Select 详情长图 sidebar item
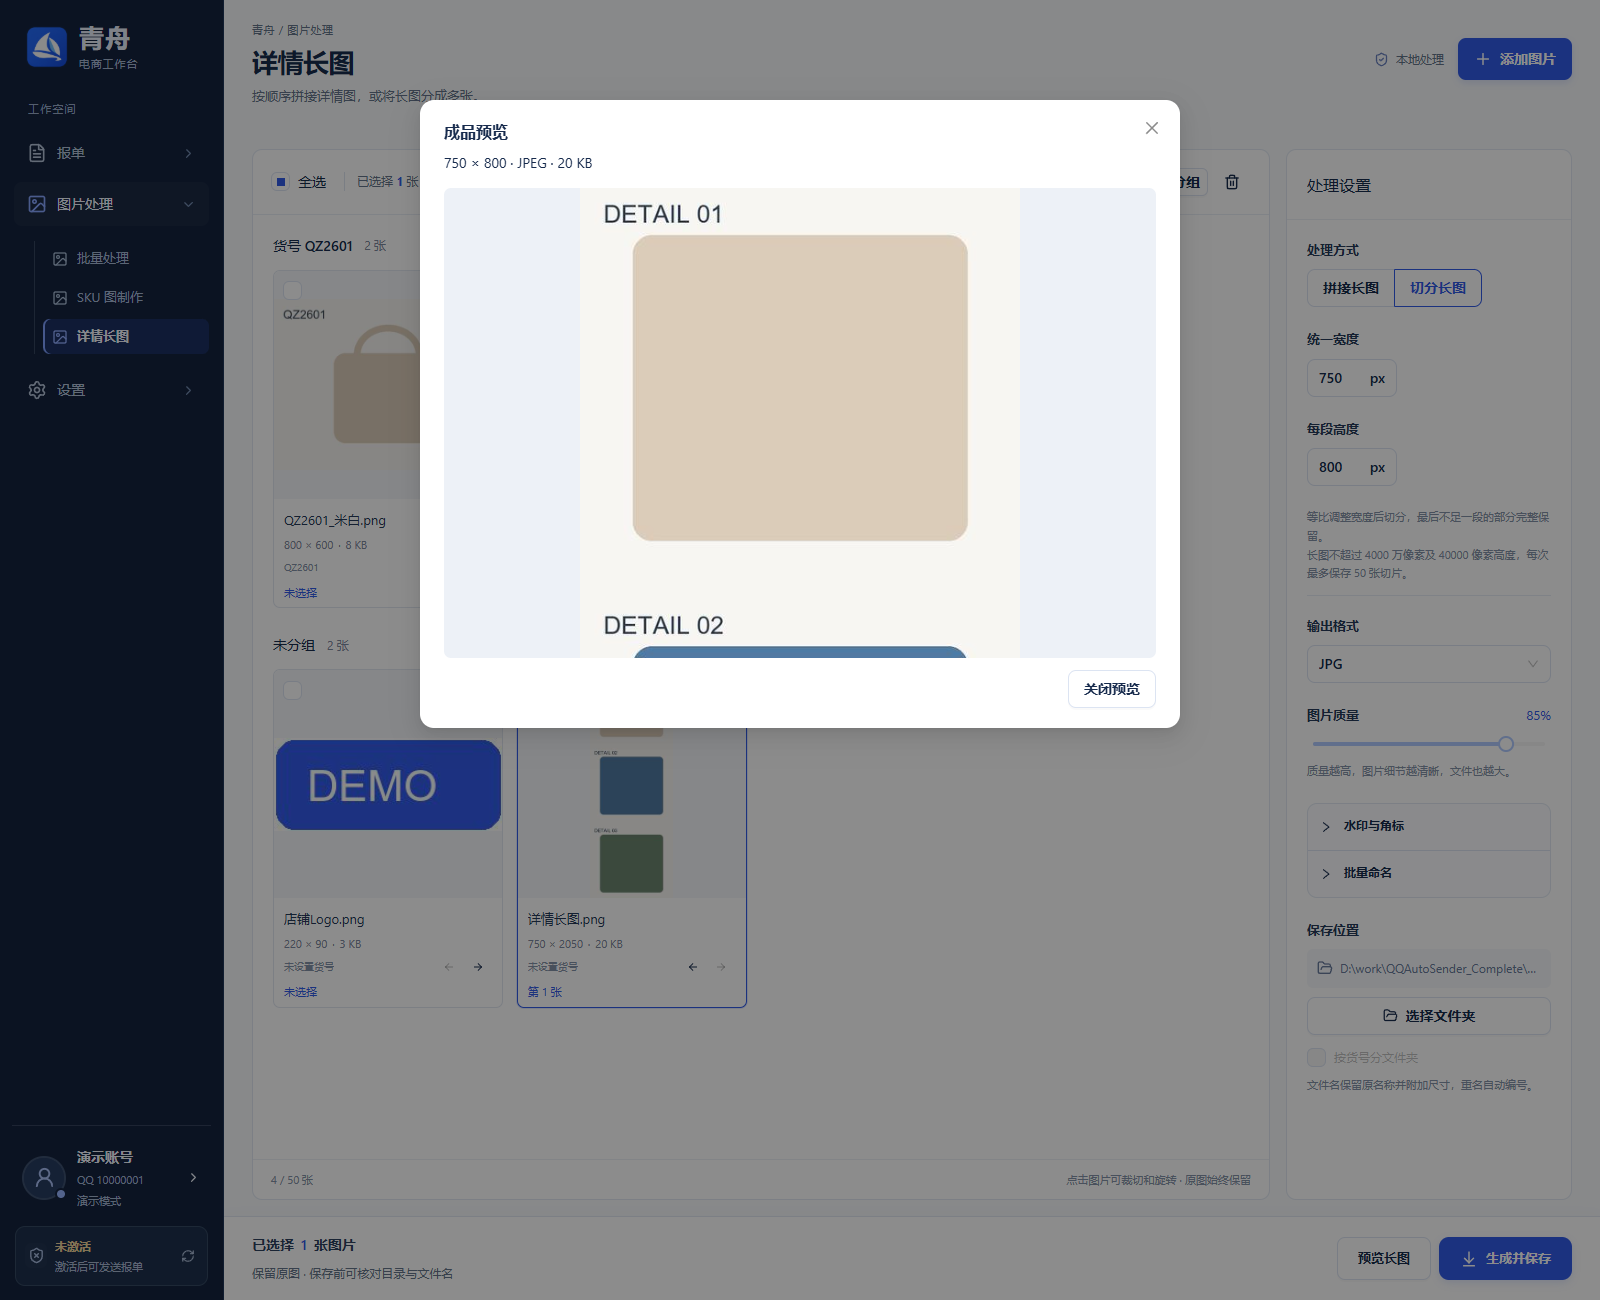The width and height of the screenshot is (1600, 1300). click(x=126, y=336)
